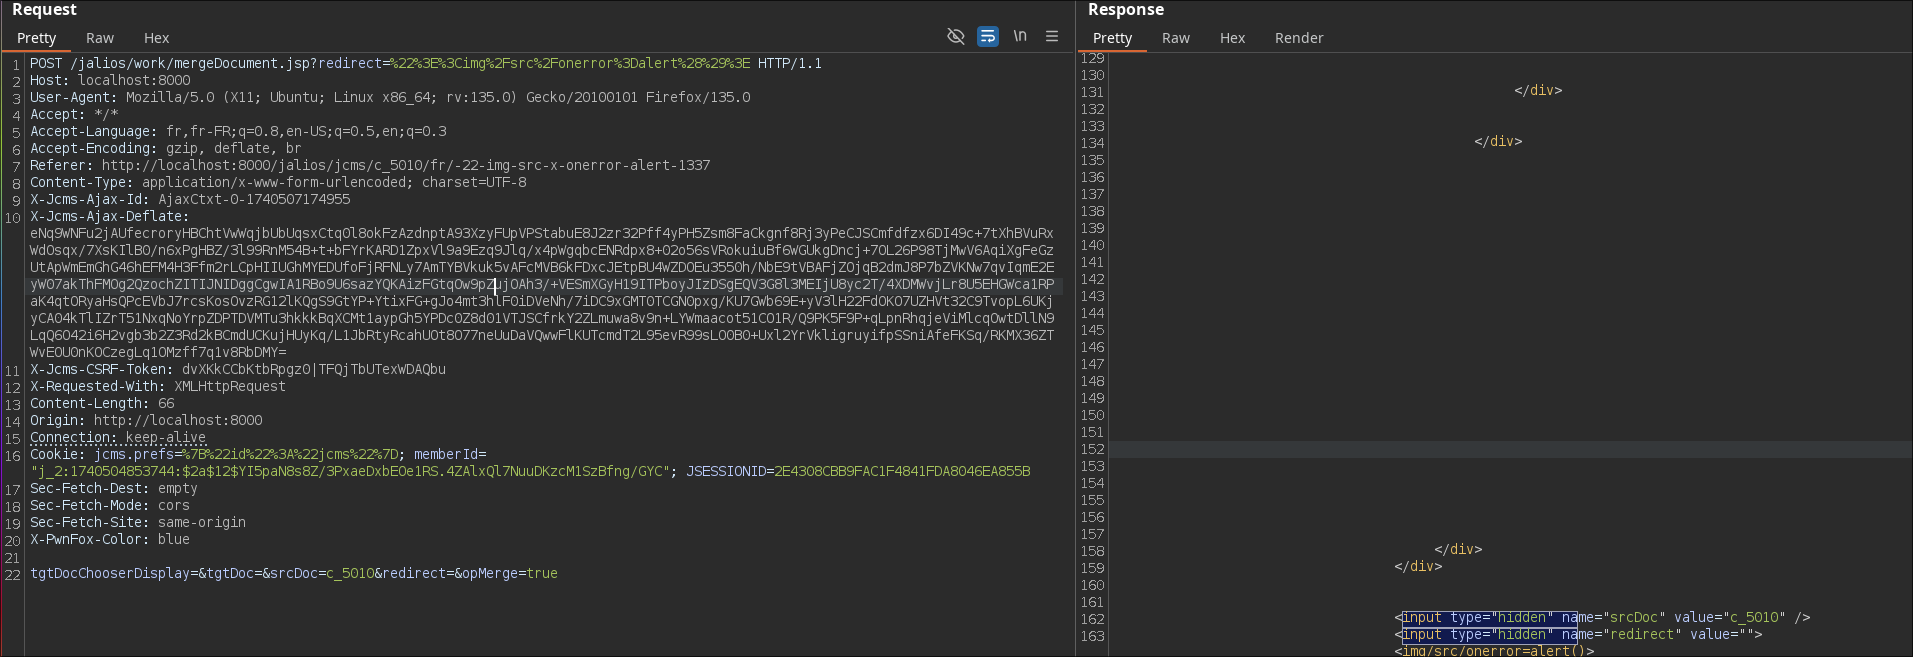Image resolution: width=1913 pixels, height=657 pixels.
Task: Click the <img/src/onerror=alert()> response line
Action: pyautogui.click(x=1494, y=651)
